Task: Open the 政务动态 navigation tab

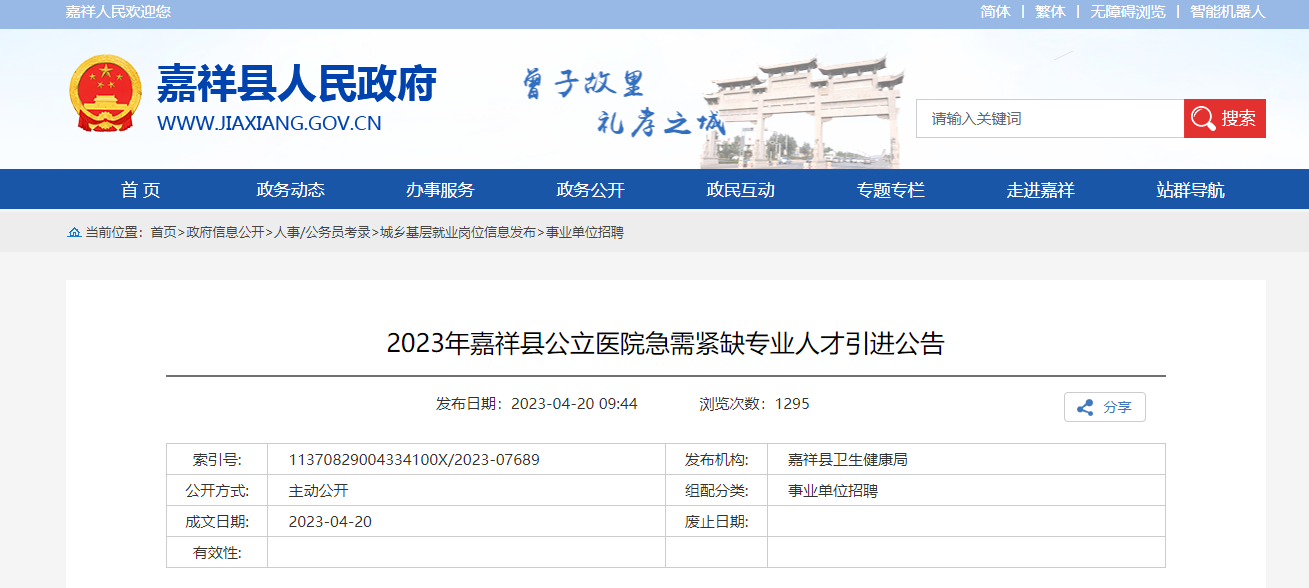Action: [x=290, y=190]
